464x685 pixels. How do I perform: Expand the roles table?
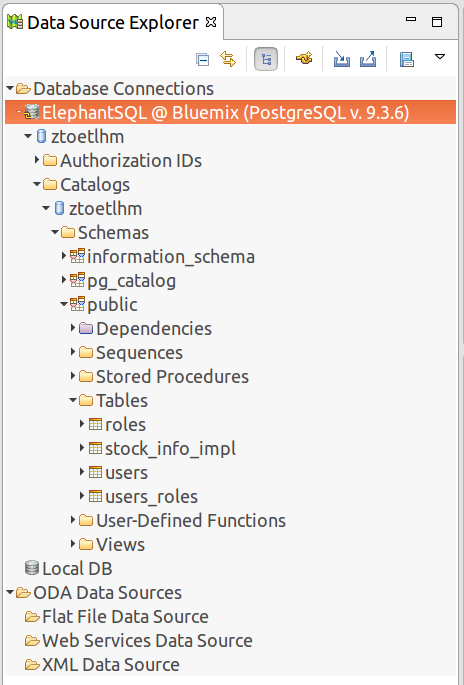(x=82, y=424)
